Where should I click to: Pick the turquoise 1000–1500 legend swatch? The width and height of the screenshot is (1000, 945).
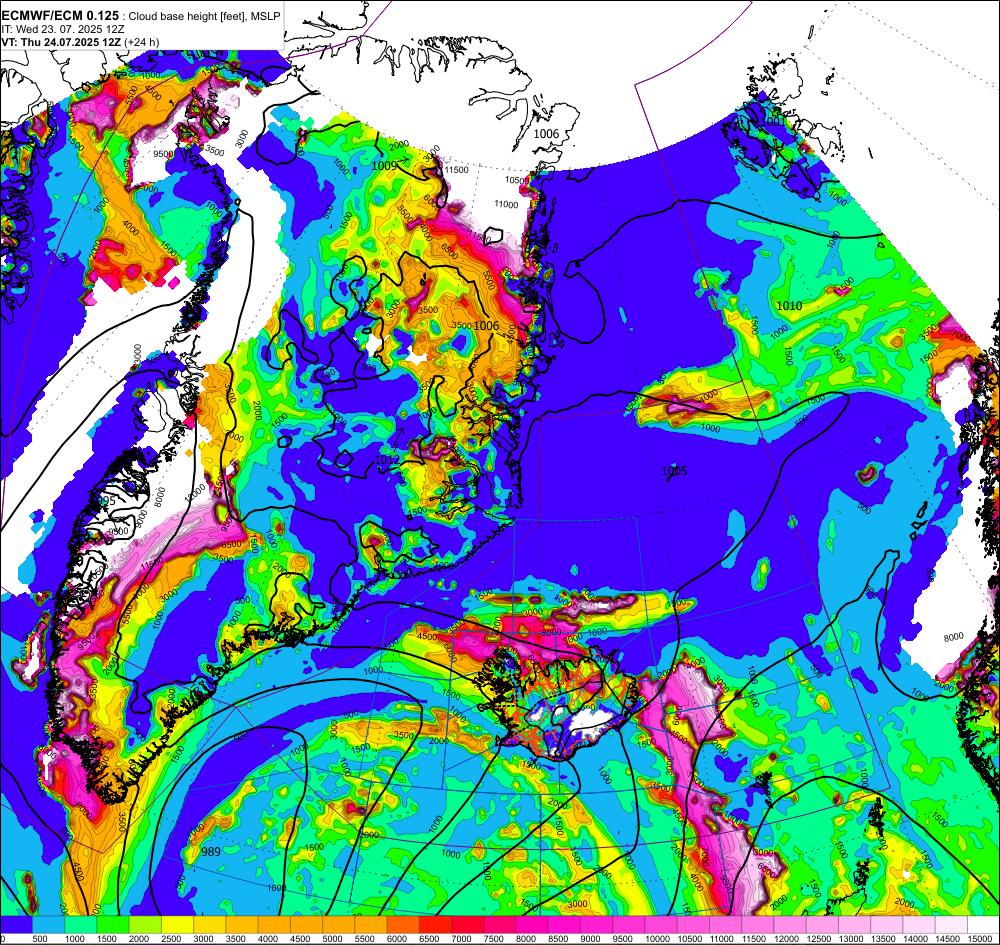(81, 925)
